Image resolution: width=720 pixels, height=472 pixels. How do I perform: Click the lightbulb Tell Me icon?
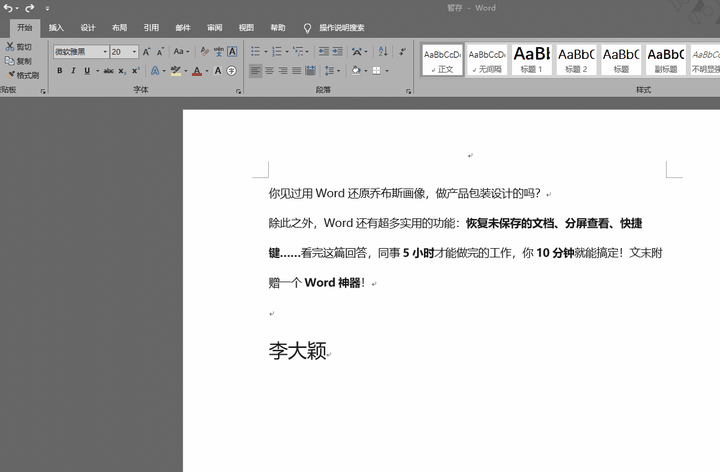[307, 28]
